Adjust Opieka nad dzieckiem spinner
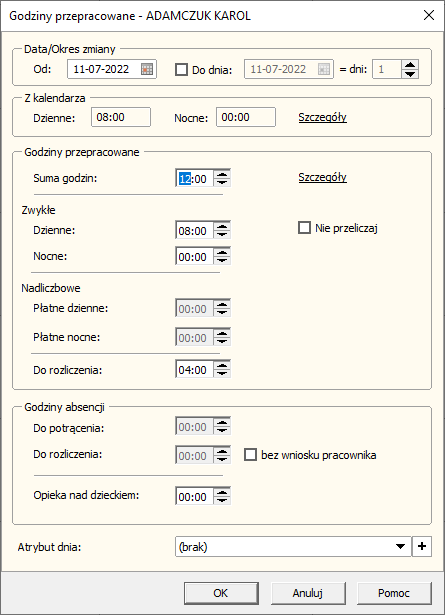The width and height of the screenshot is (445, 615). 222,496
